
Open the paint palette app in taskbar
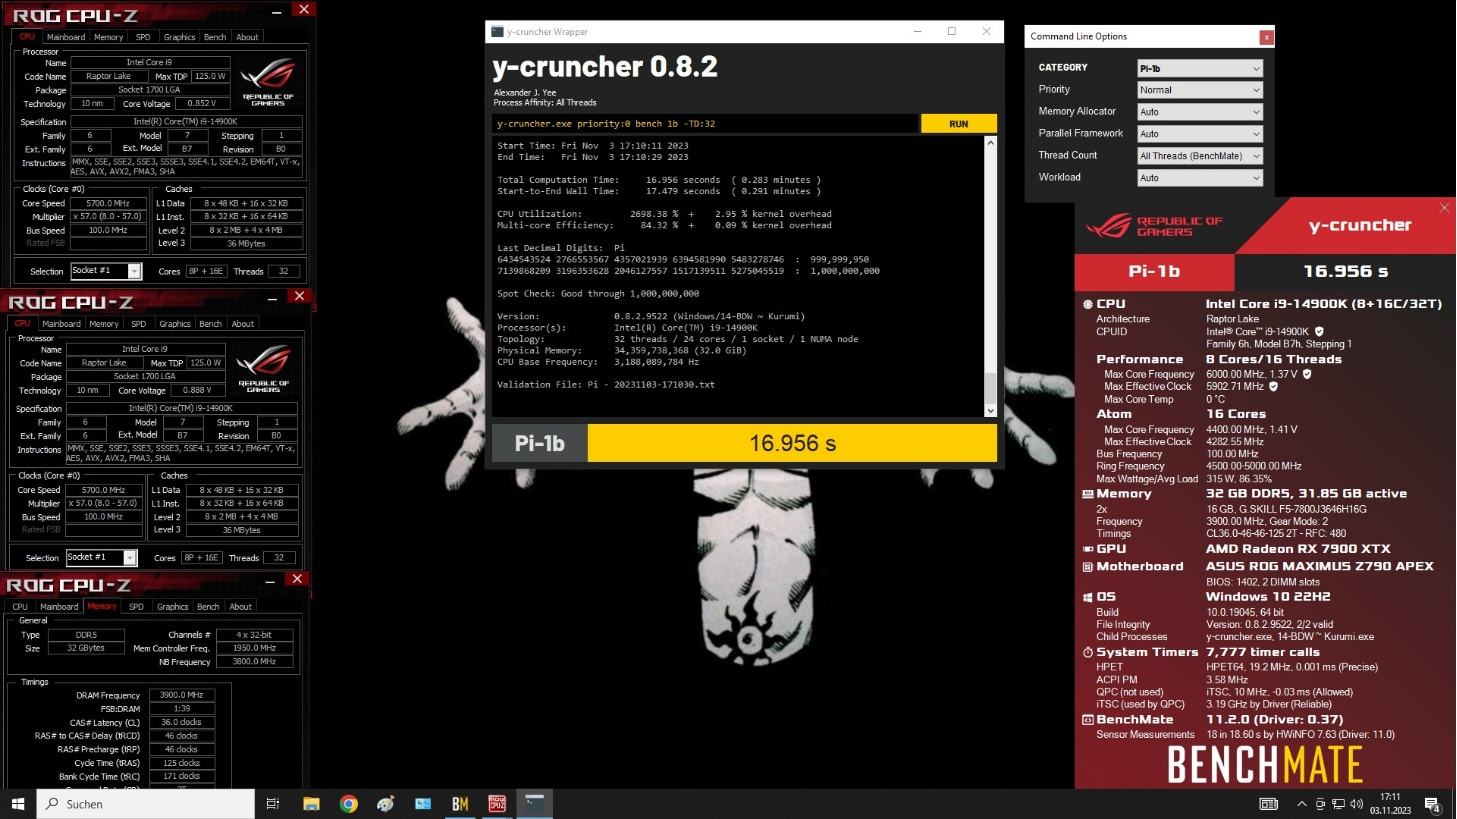tap(386, 803)
